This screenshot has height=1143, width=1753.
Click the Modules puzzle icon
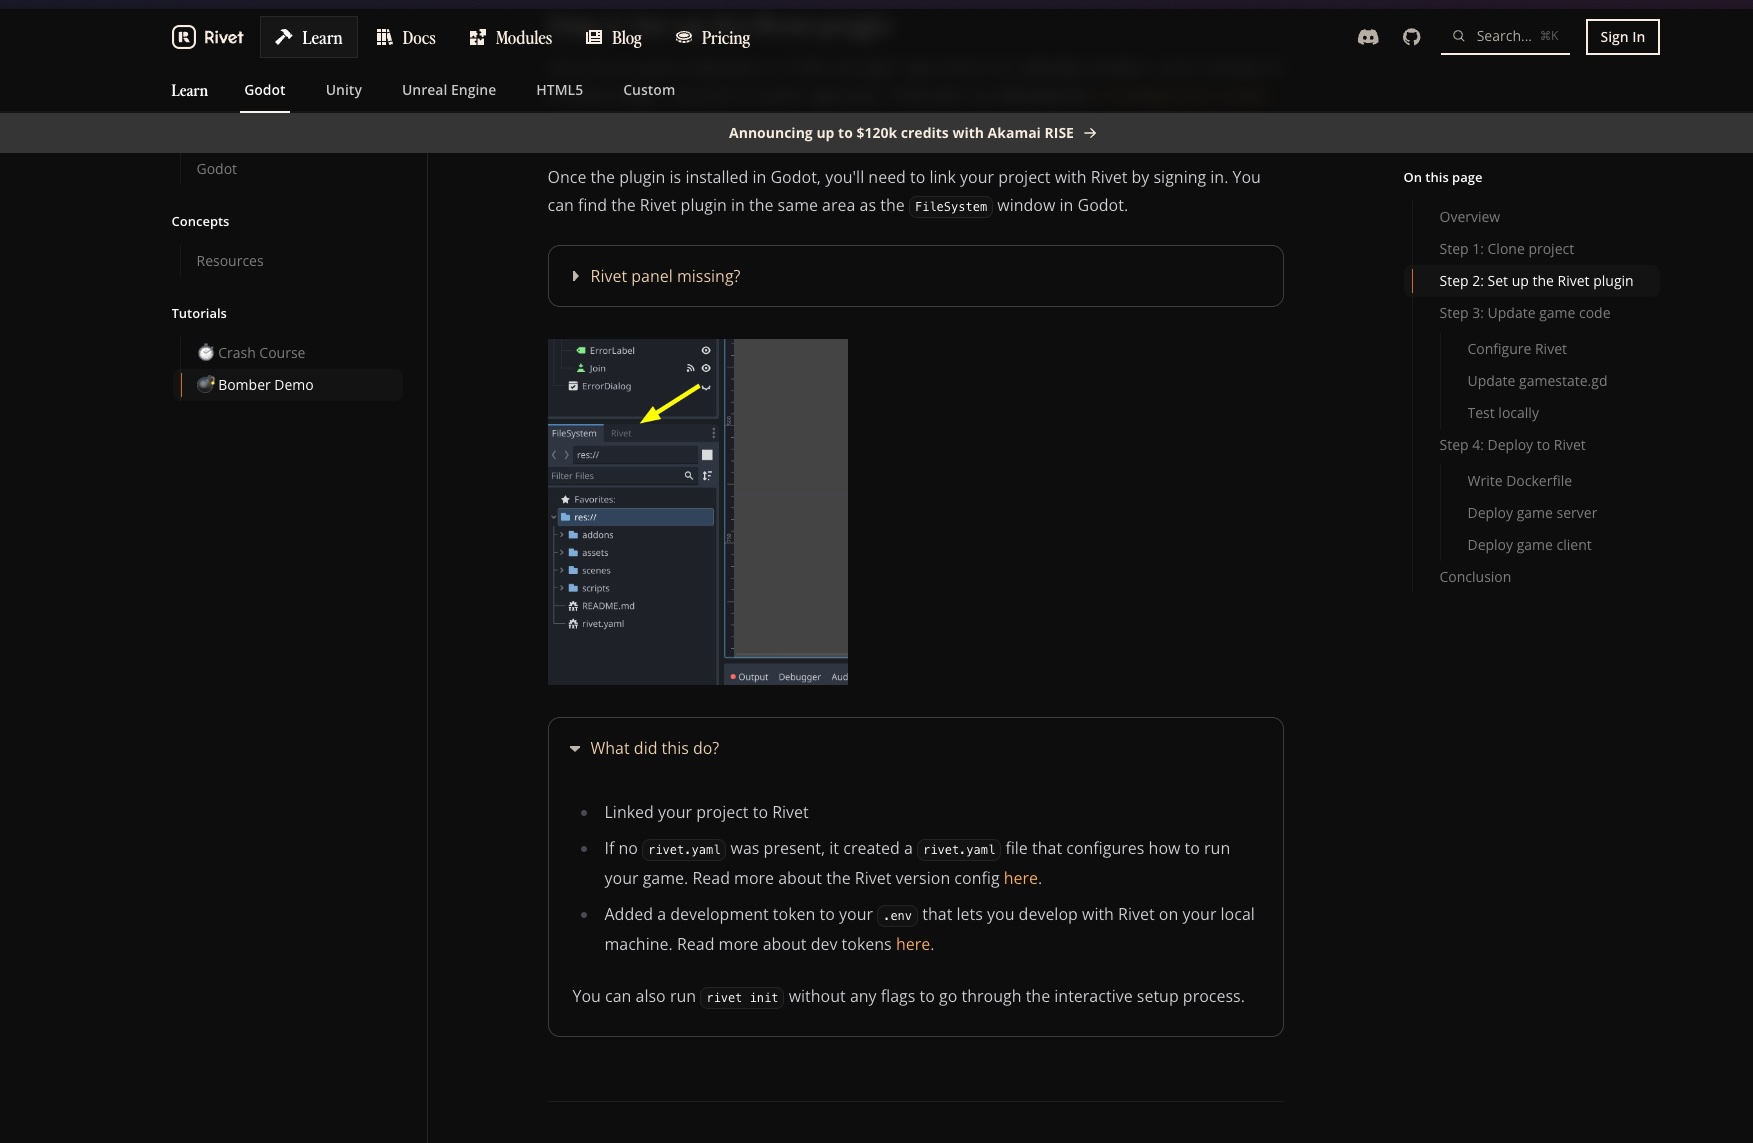pos(478,37)
